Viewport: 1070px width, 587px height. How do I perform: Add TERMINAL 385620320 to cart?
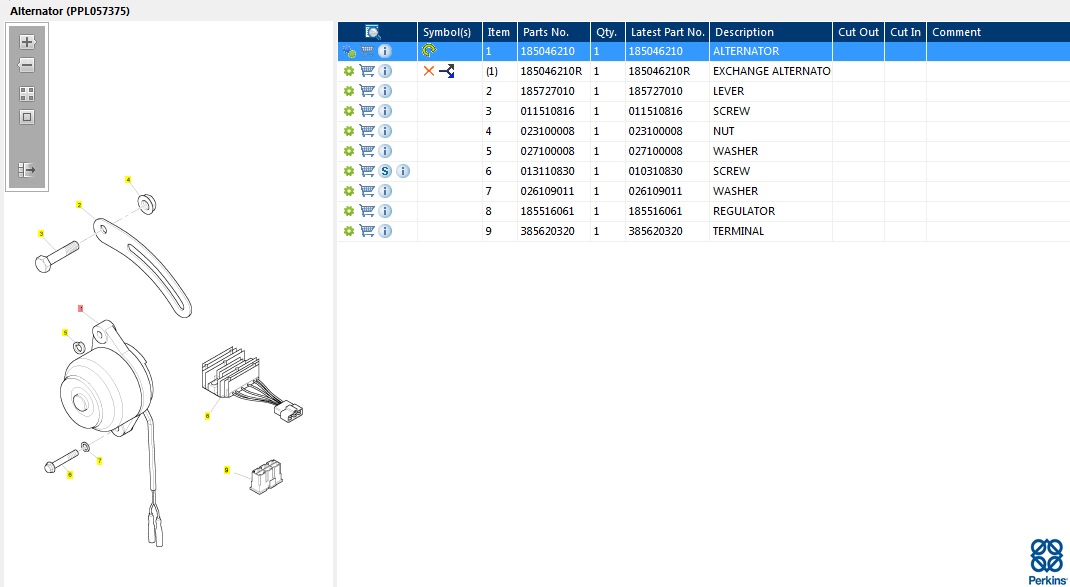click(367, 231)
